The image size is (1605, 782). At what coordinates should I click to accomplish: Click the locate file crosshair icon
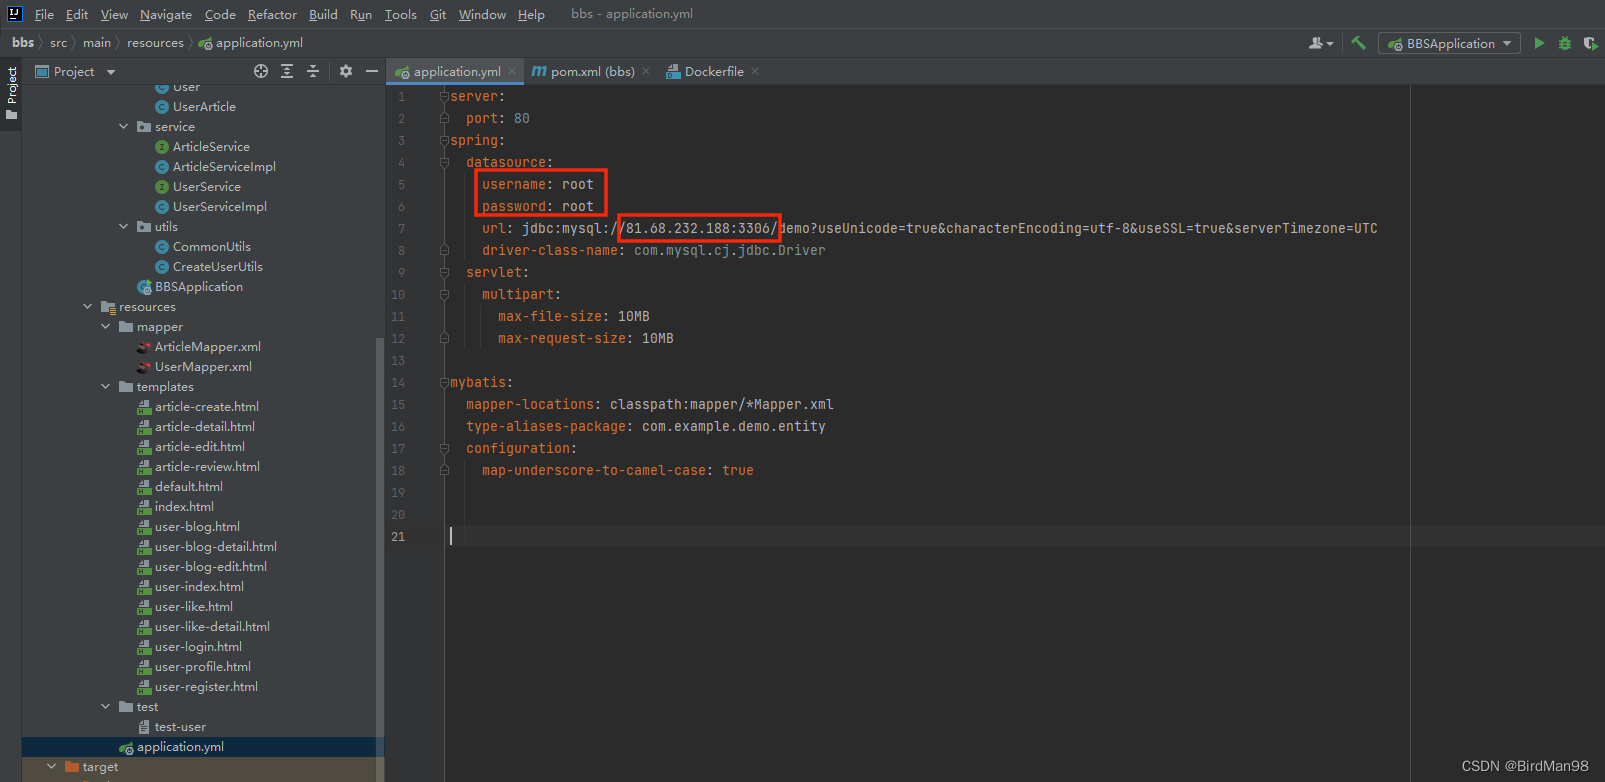tap(261, 71)
